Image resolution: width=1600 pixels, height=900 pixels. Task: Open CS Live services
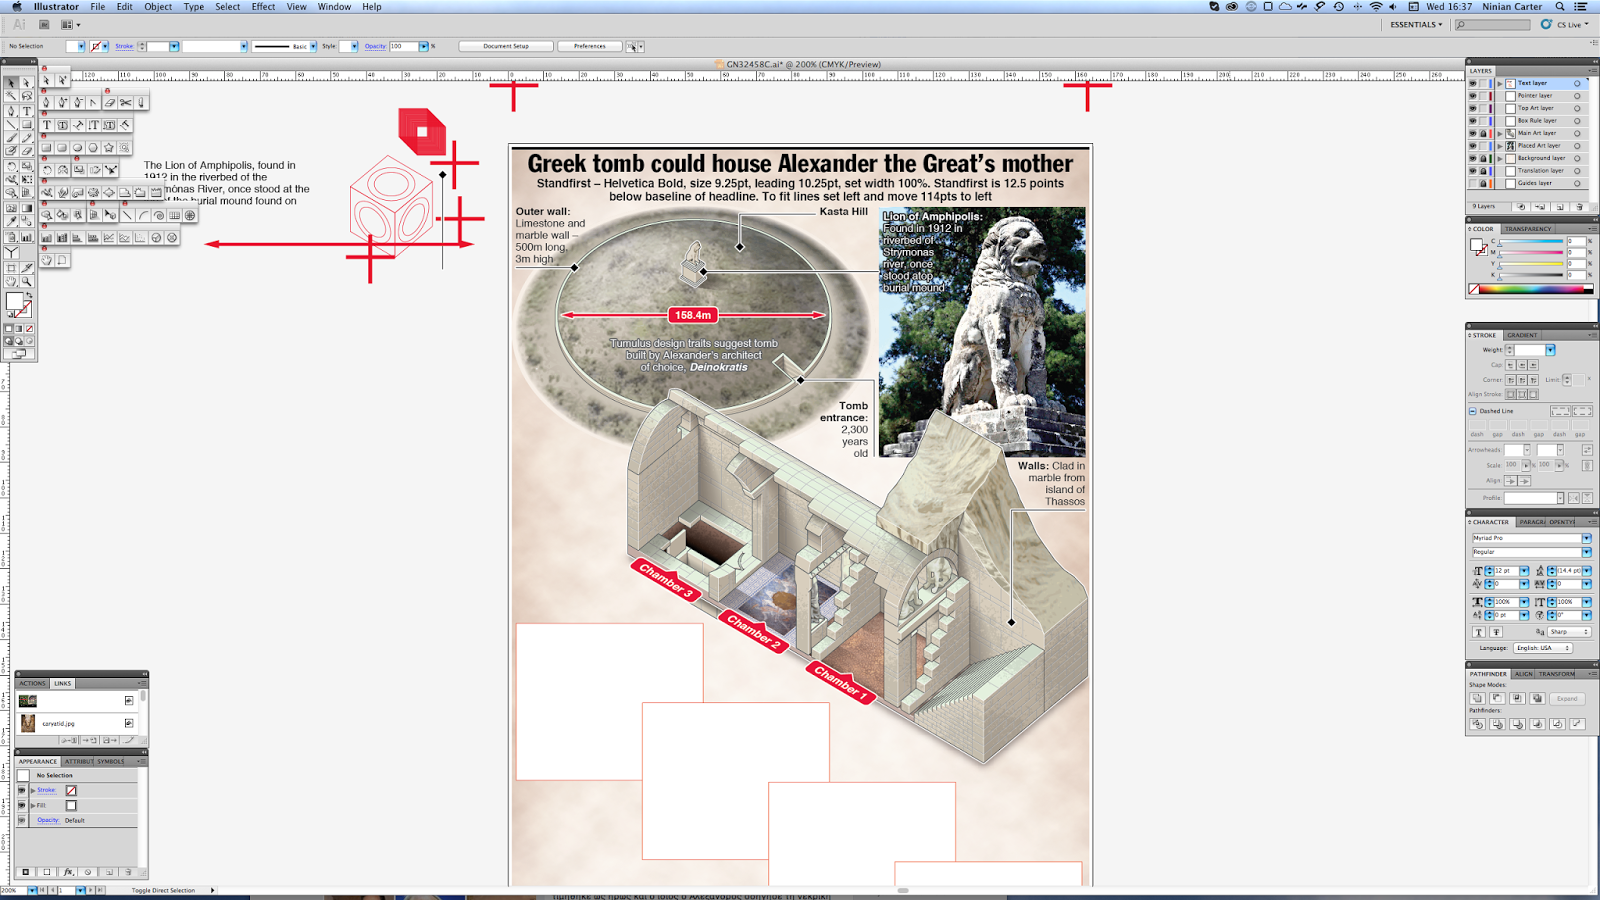pos(1566,25)
